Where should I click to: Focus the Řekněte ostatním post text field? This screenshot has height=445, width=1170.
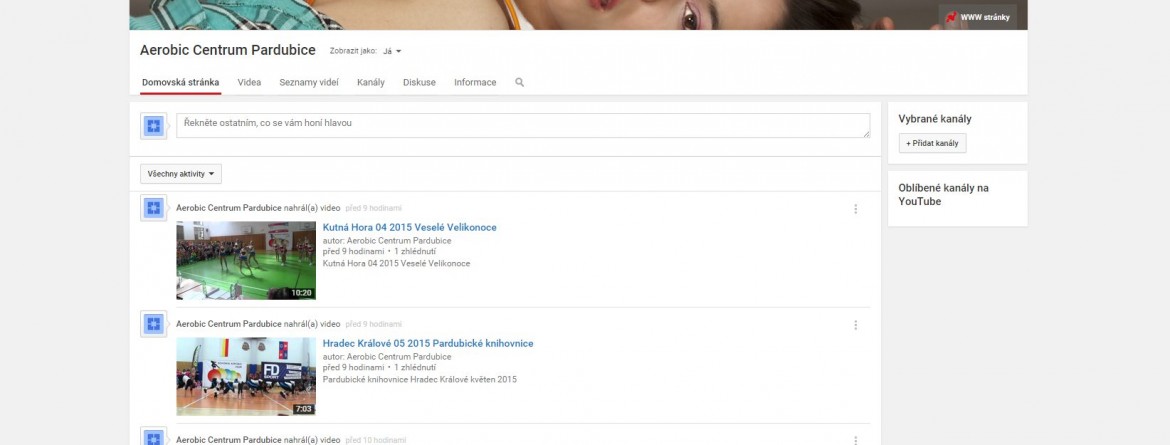[523, 125]
